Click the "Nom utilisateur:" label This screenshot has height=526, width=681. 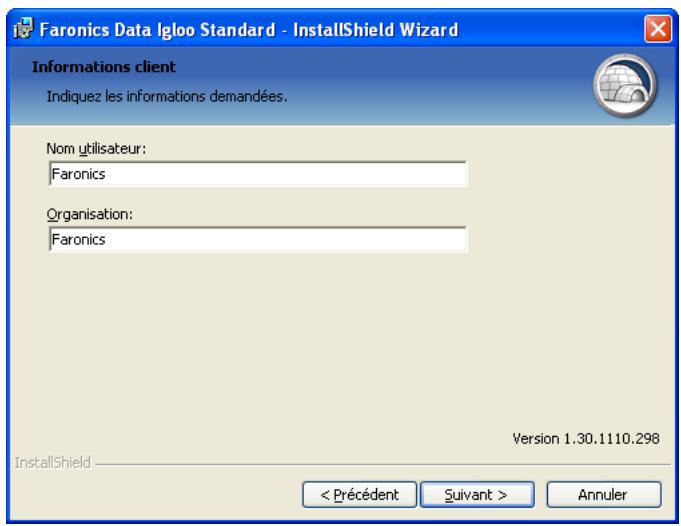coord(96,149)
